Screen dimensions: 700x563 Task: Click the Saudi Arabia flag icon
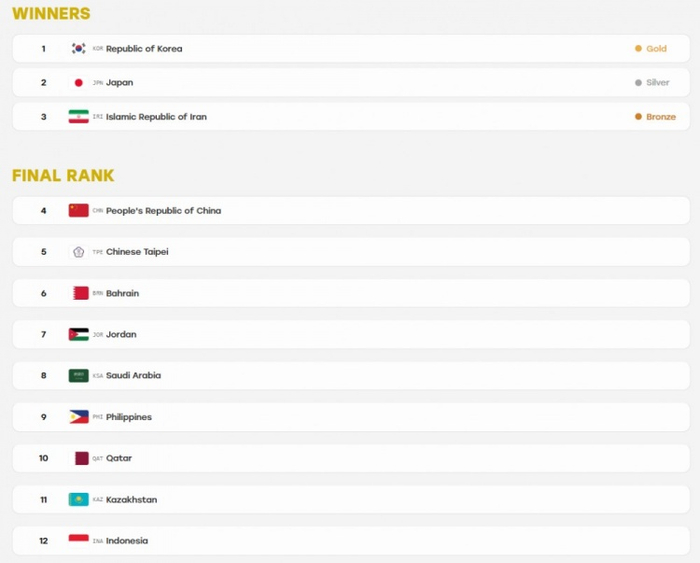(79, 375)
